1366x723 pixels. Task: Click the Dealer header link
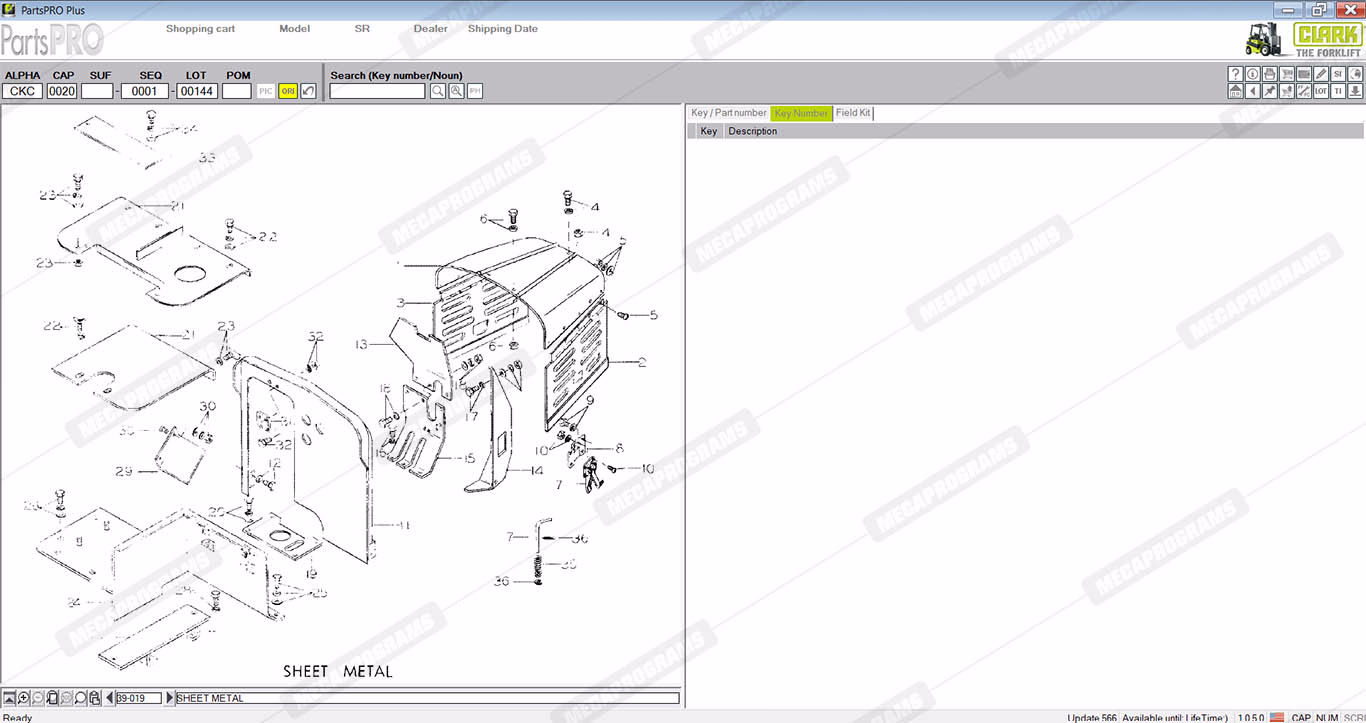tap(430, 29)
